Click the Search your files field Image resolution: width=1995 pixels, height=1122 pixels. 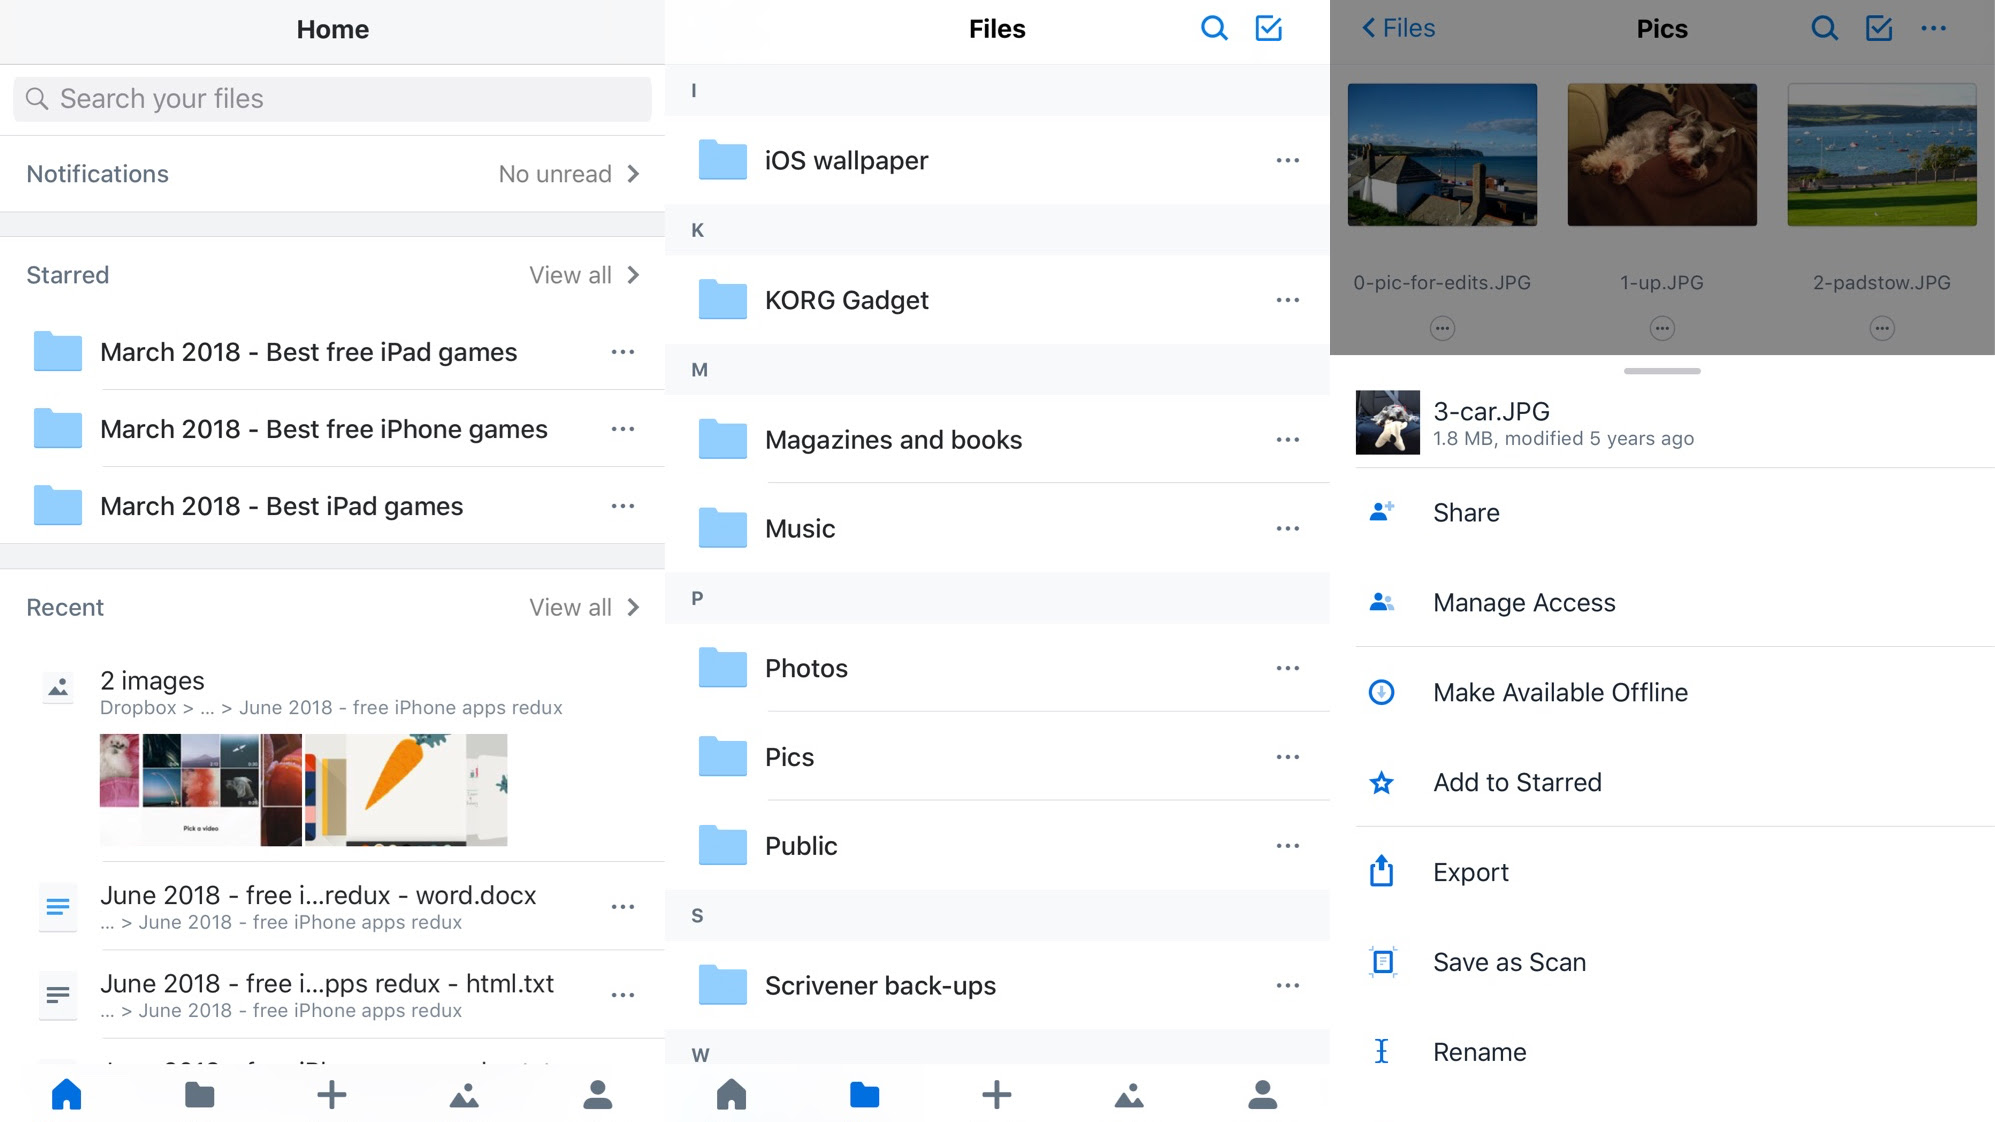click(x=332, y=99)
